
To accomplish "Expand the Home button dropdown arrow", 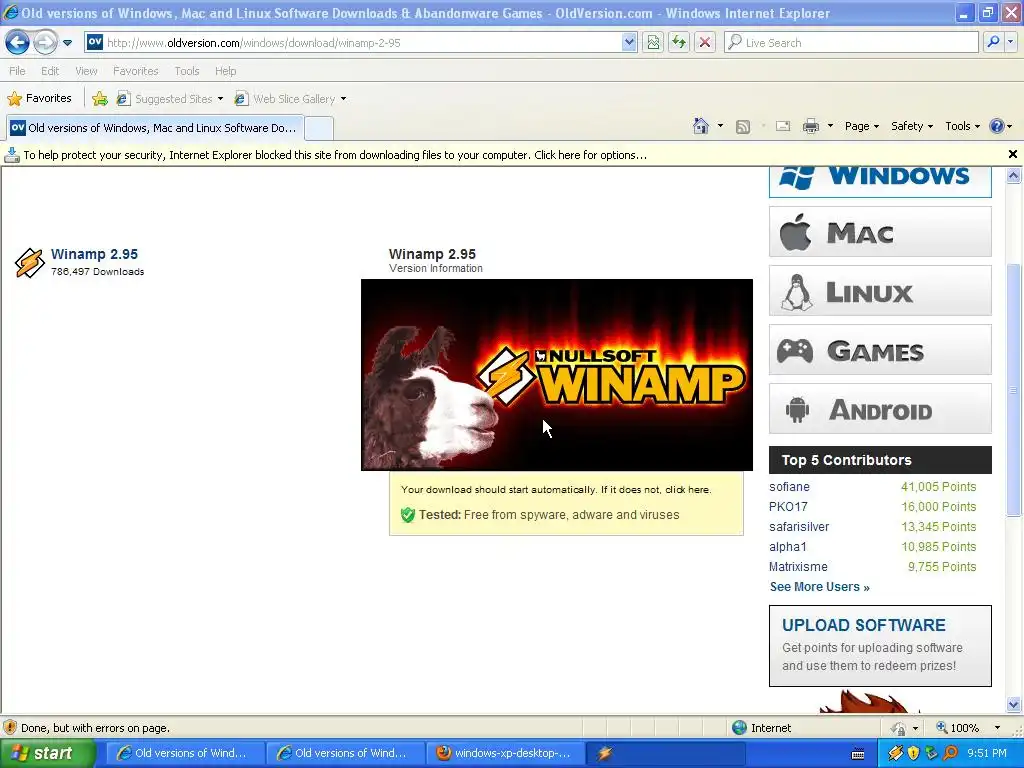I will coord(720,126).
